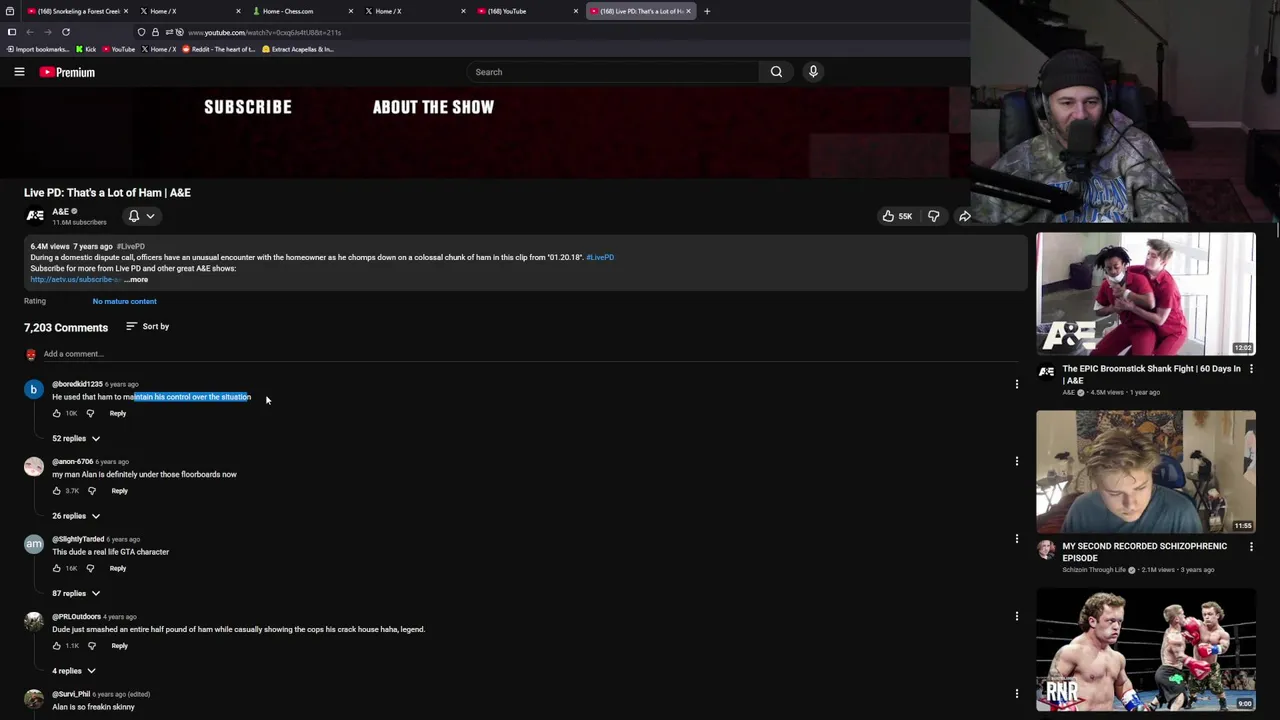
Task: Like the comment by @SlightlyTarded
Action: 57,568
